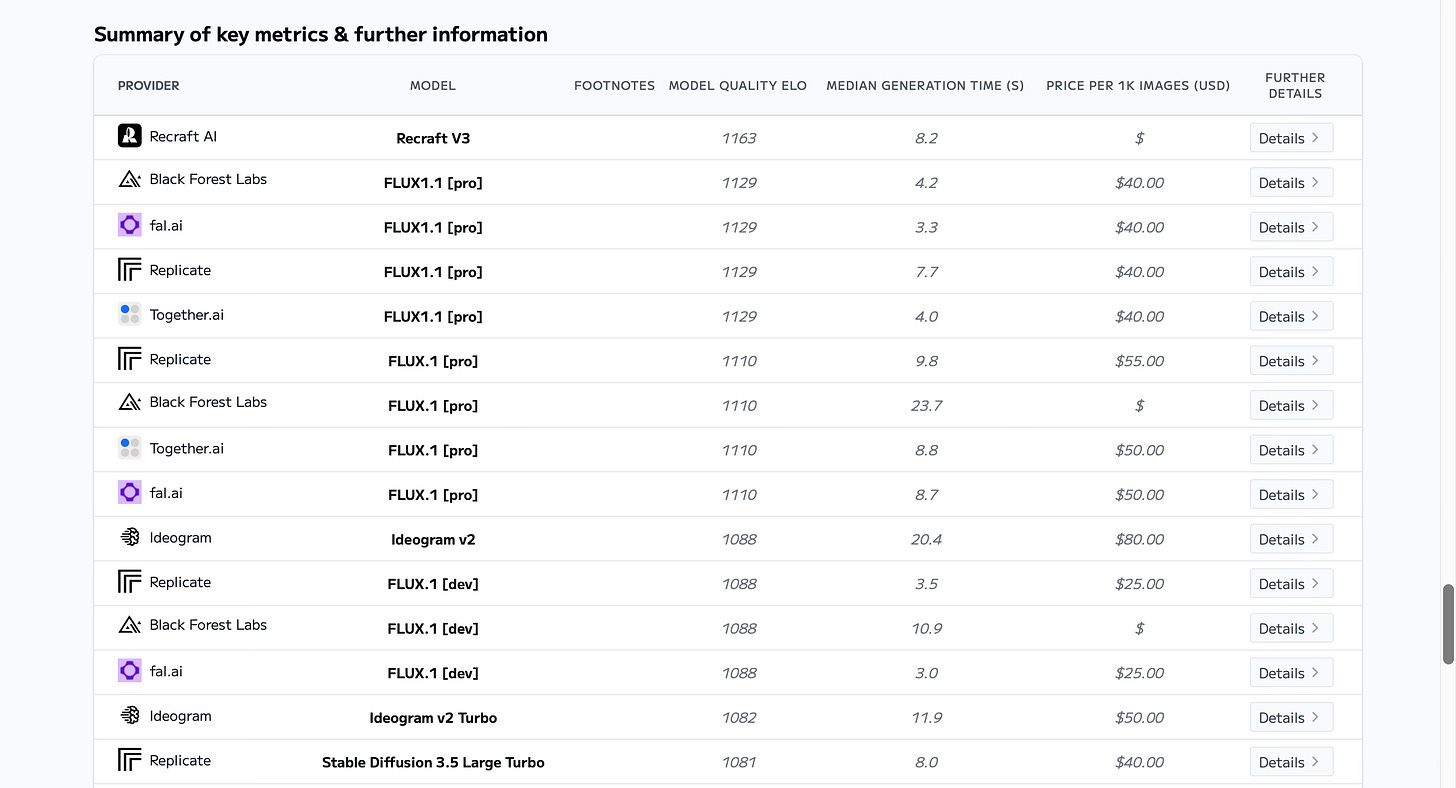Open Details for Together.ai FLUX.1 [pro]
The image size is (1456, 788).
click(1291, 450)
